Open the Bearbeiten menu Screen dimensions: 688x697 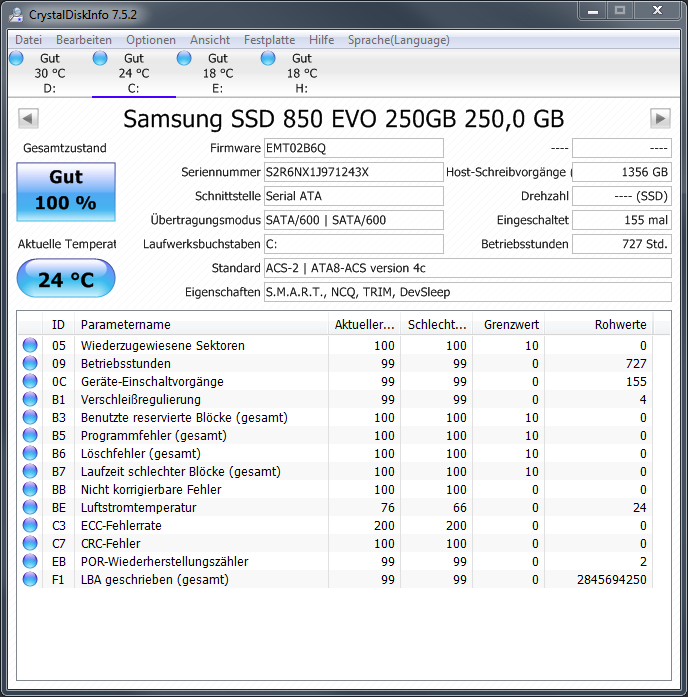pos(84,40)
